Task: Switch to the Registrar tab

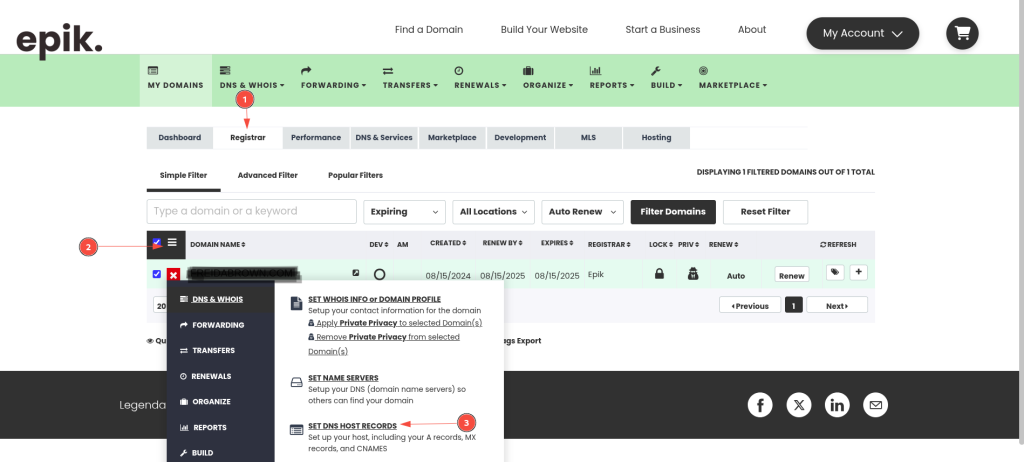Action: point(248,138)
